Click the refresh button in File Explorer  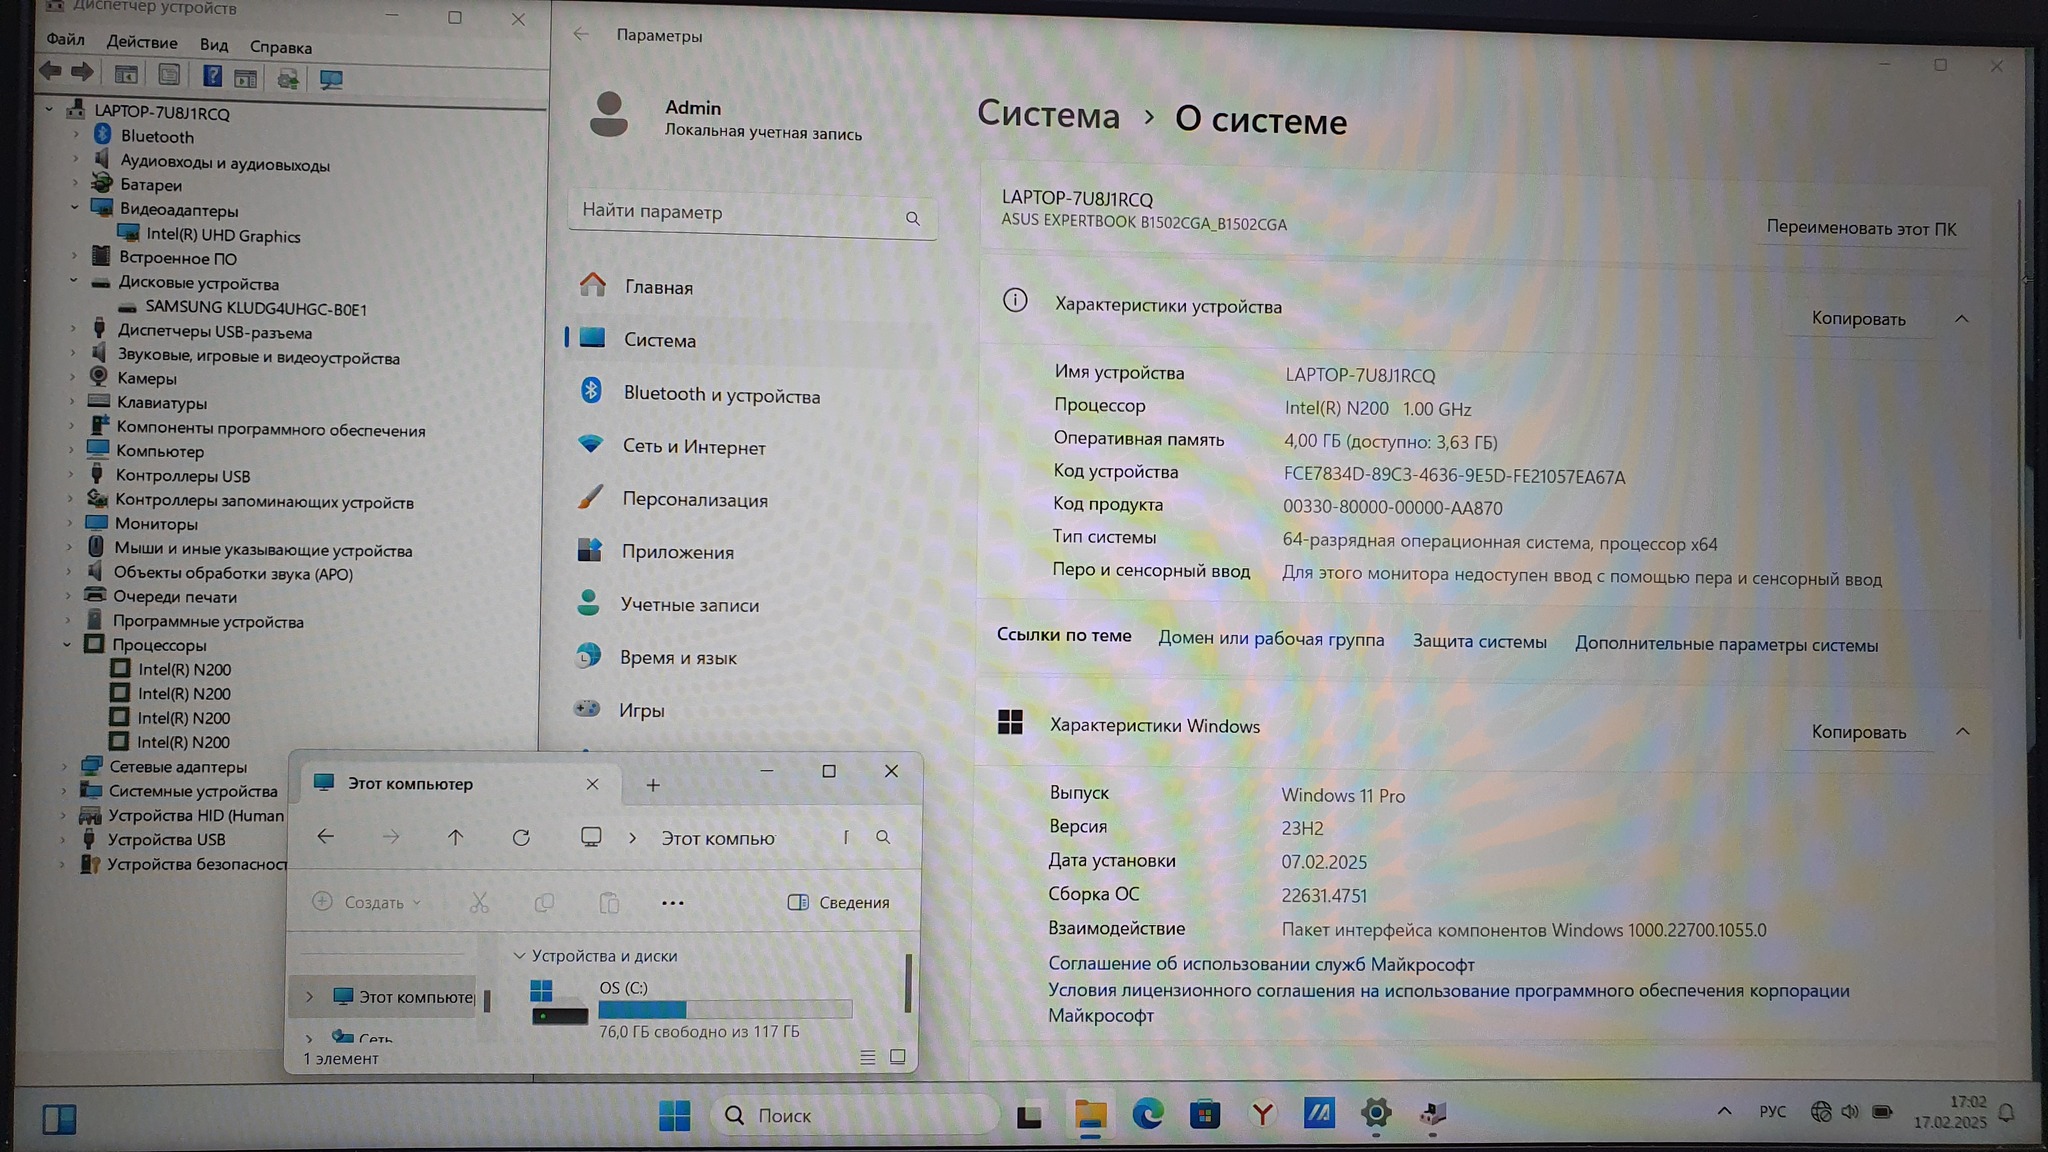point(521,838)
